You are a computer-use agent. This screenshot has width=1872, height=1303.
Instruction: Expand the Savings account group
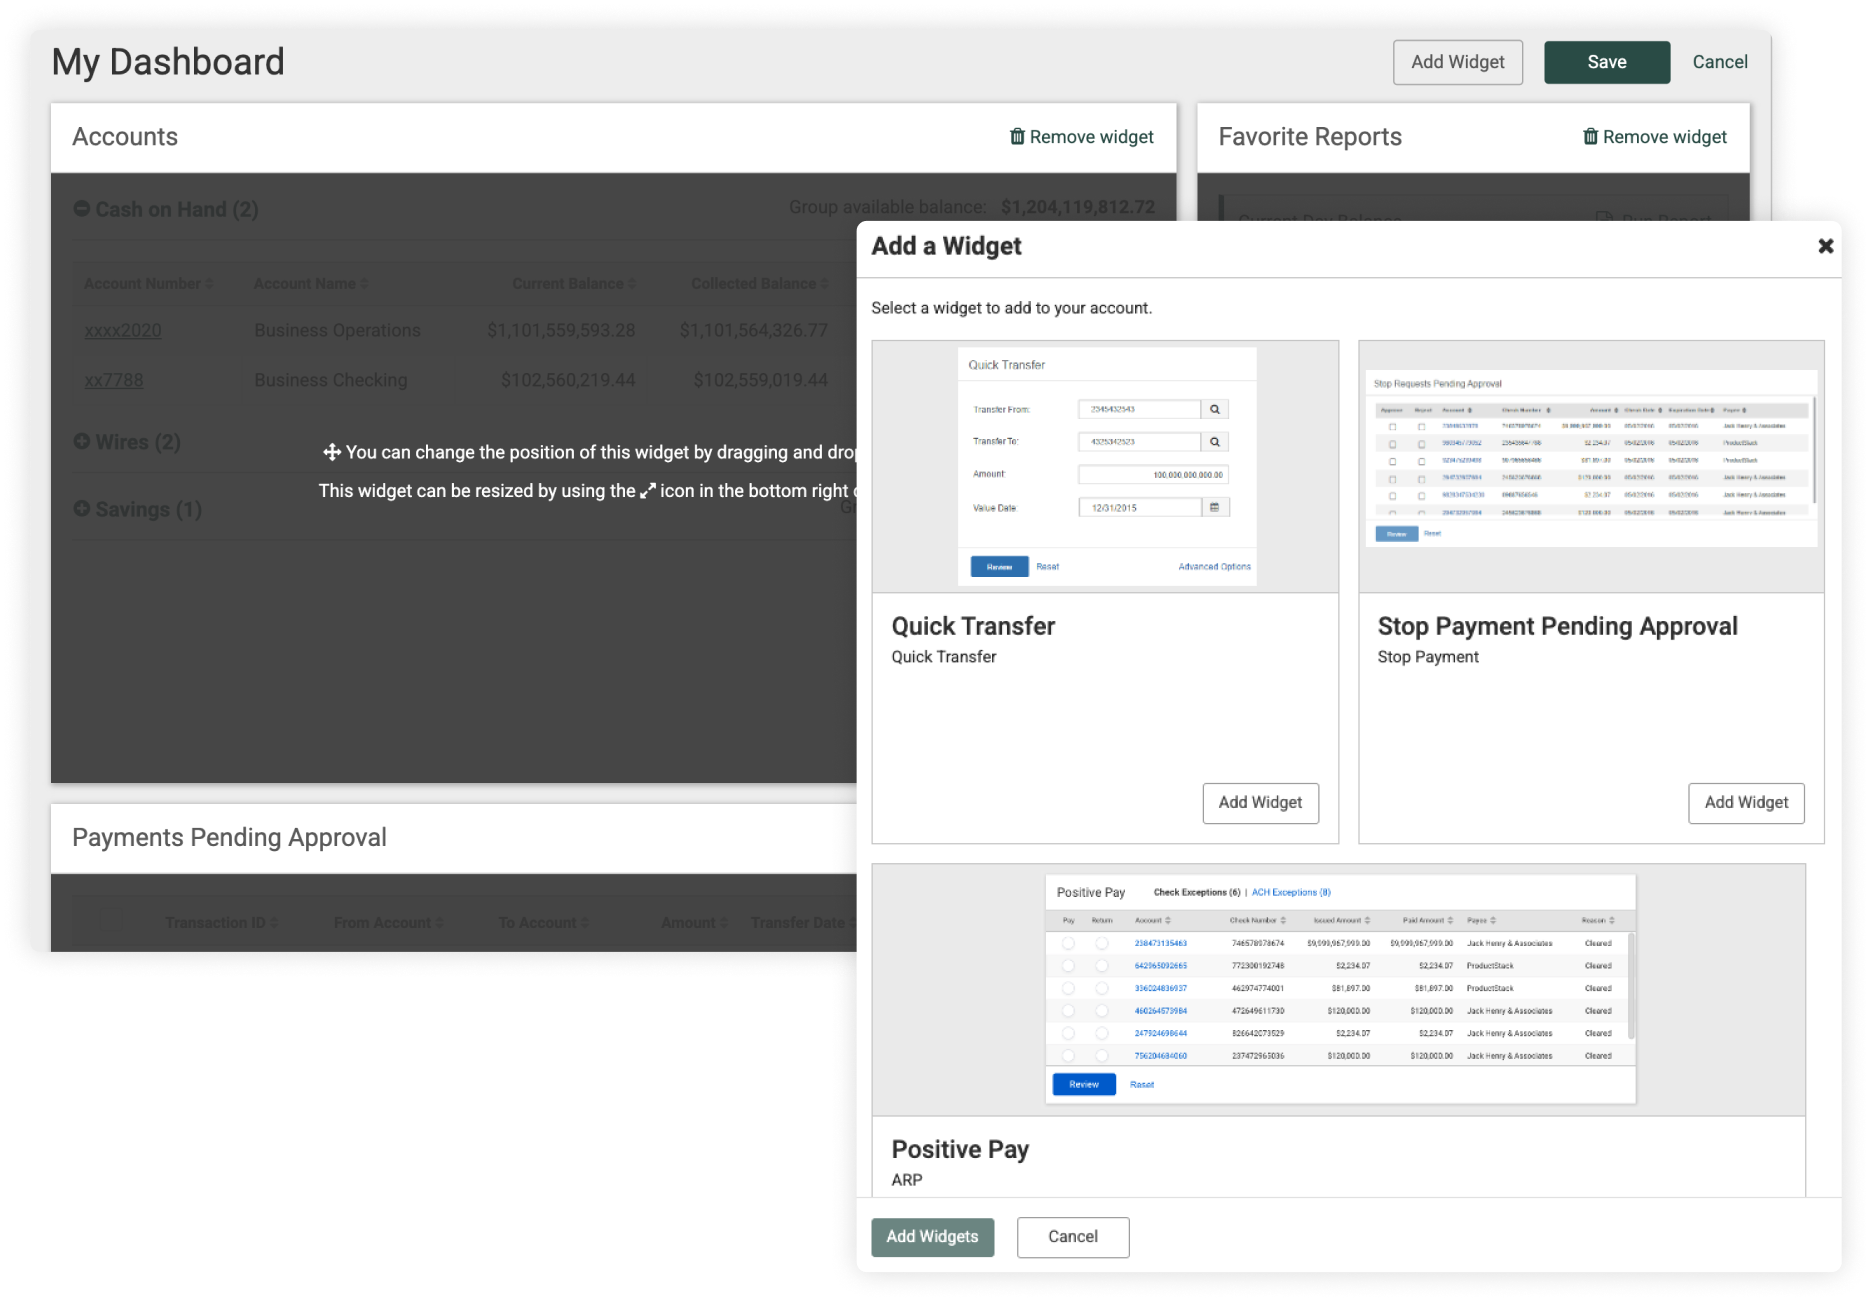tap(81, 509)
